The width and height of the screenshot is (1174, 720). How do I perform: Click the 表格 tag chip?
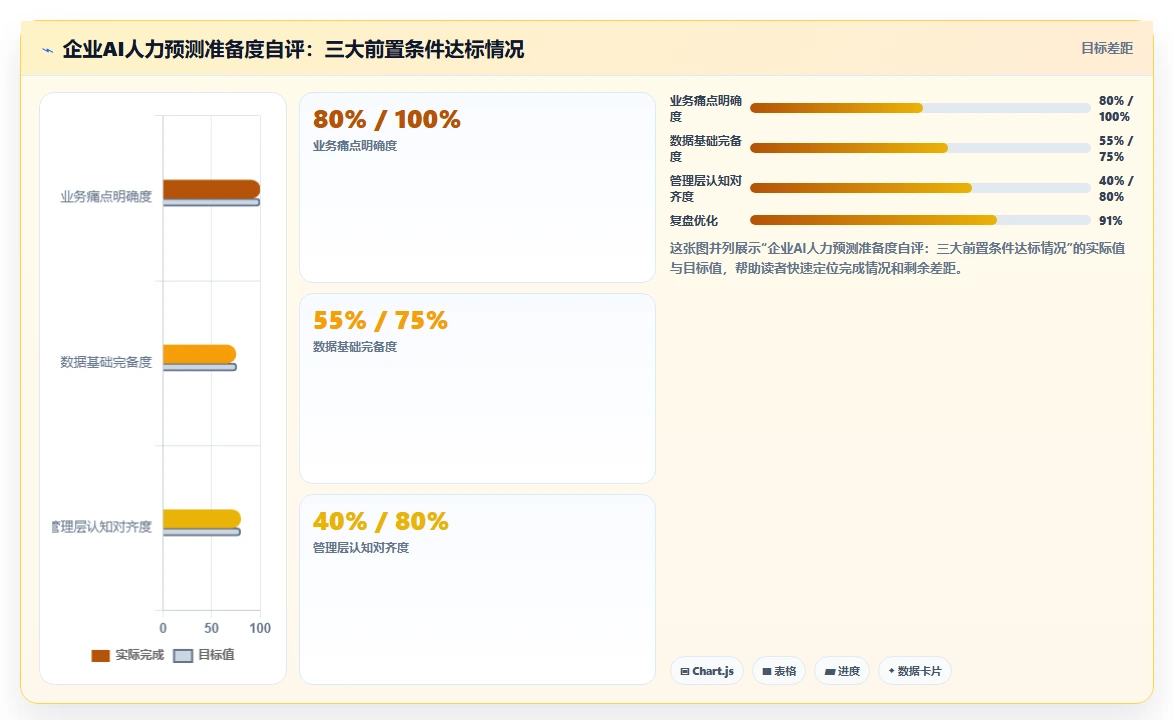point(779,671)
